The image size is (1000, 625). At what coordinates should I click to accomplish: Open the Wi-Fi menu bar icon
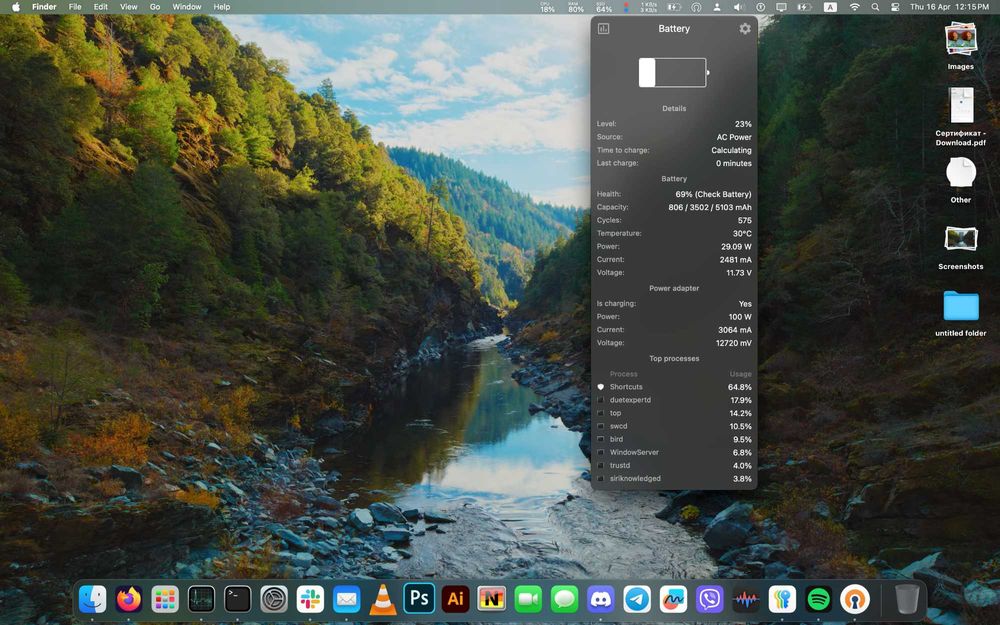pyautogui.click(x=855, y=7)
